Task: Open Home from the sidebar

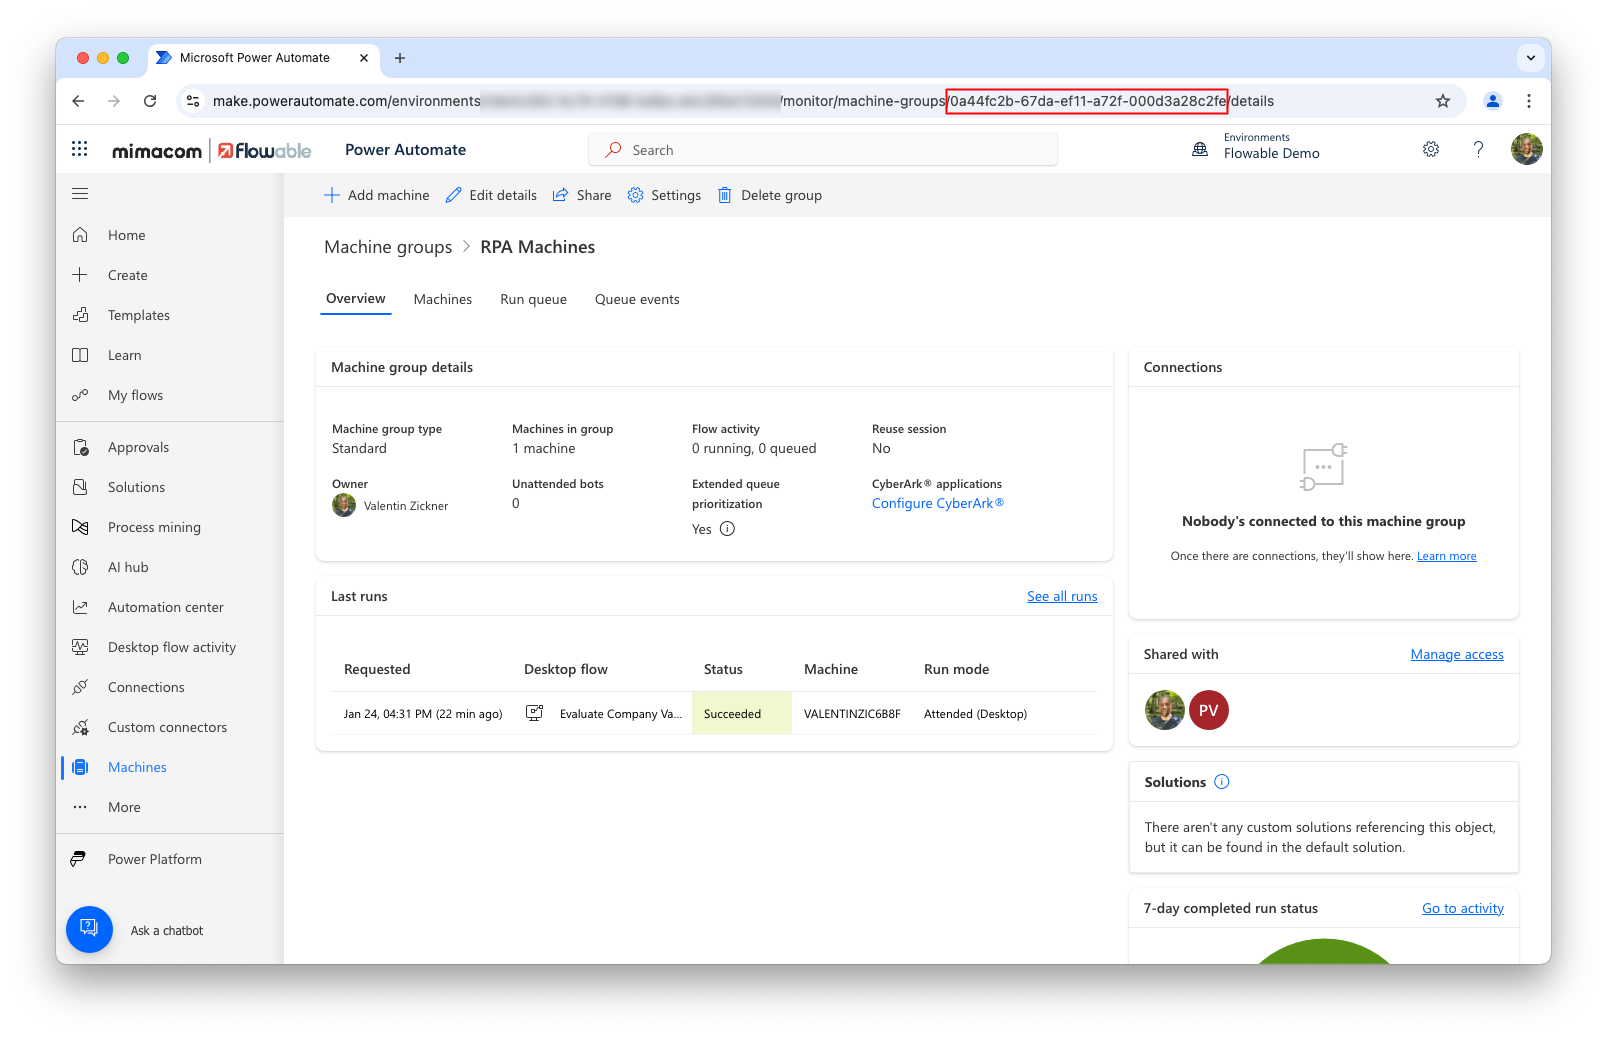Action: click(126, 234)
